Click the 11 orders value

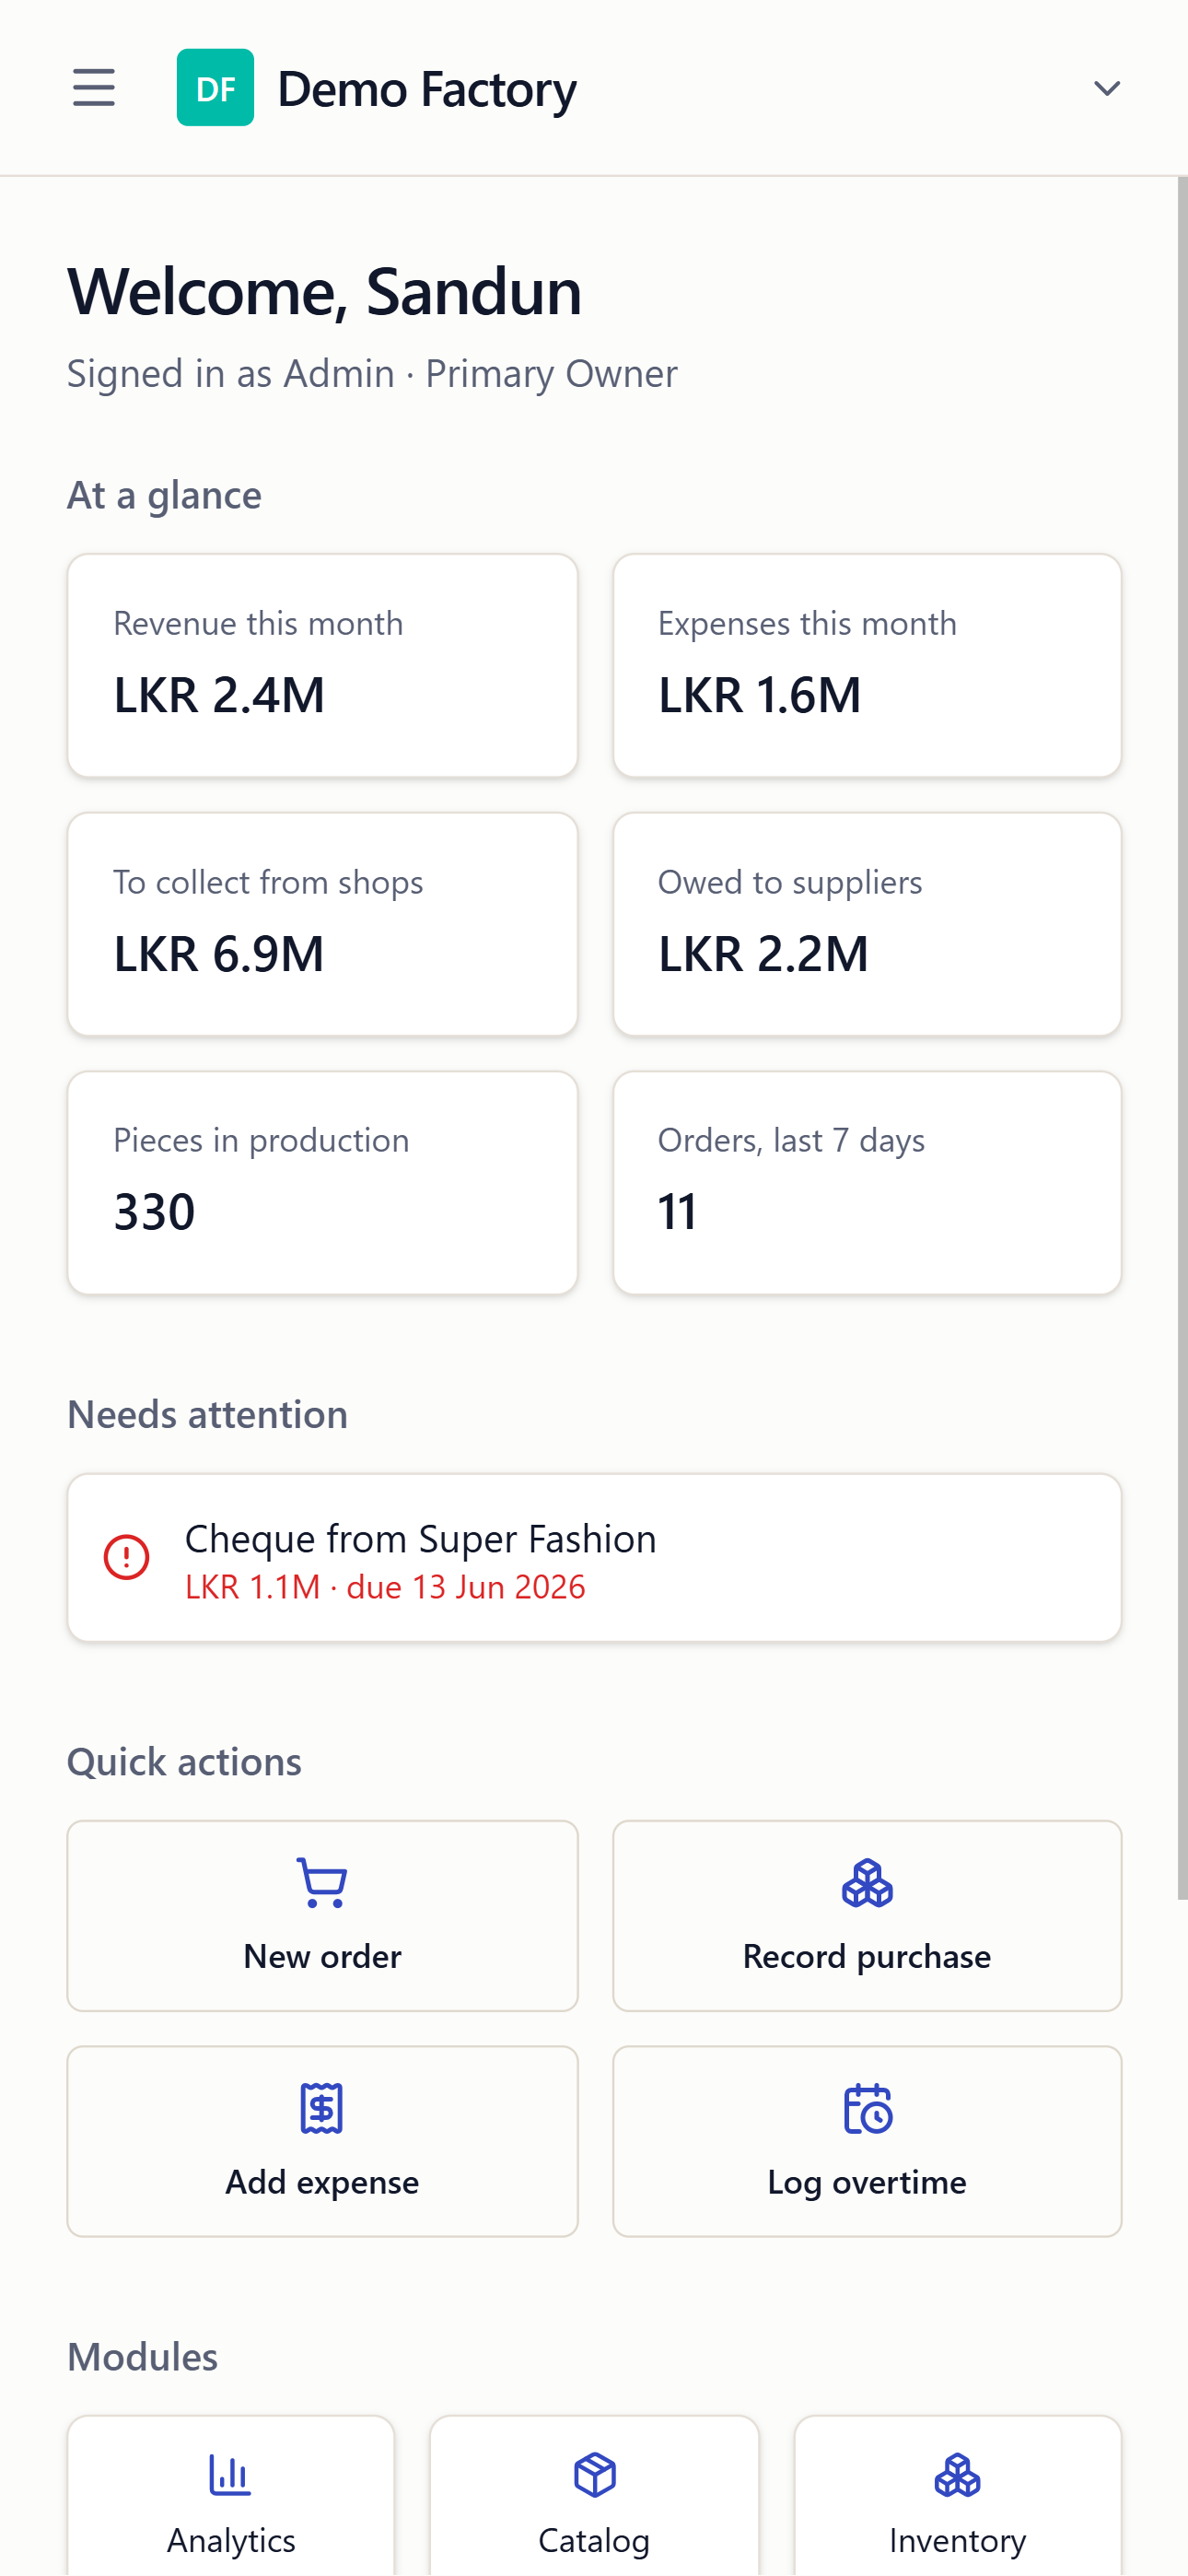(677, 1212)
